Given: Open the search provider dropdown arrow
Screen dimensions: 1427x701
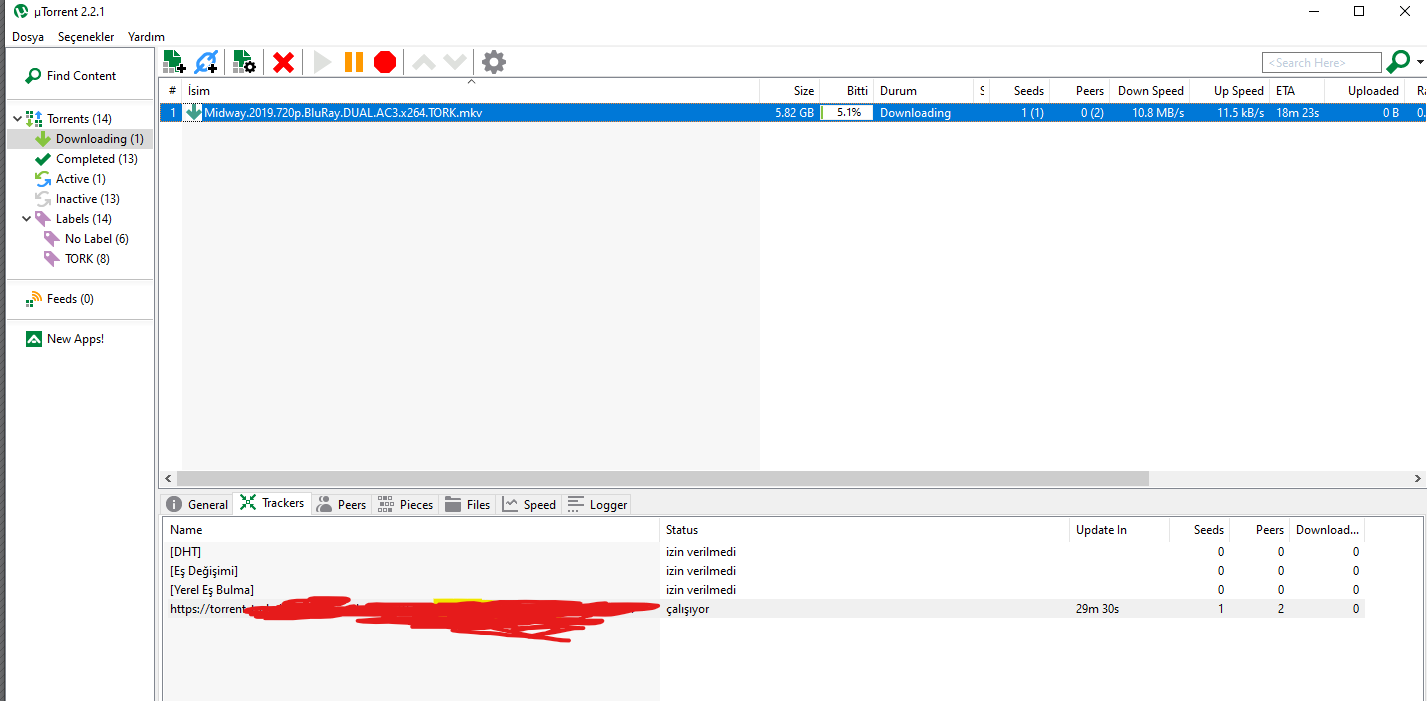Looking at the screenshot, I should 1420,63.
